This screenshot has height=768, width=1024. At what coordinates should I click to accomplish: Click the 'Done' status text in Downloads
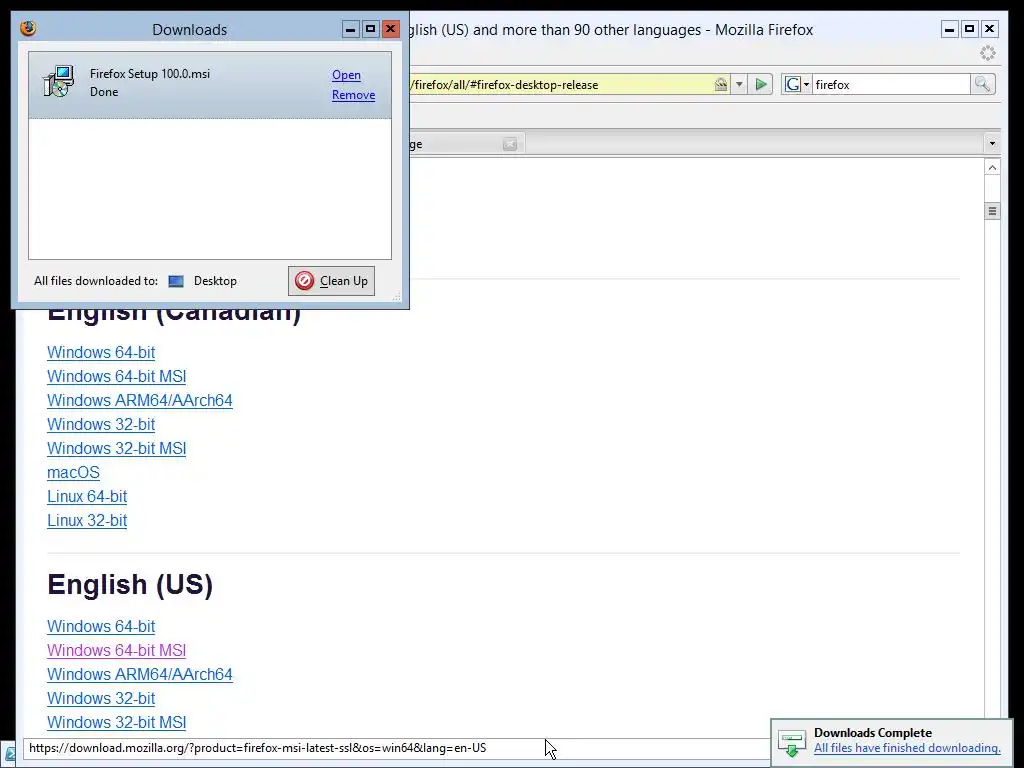pos(104,92)
